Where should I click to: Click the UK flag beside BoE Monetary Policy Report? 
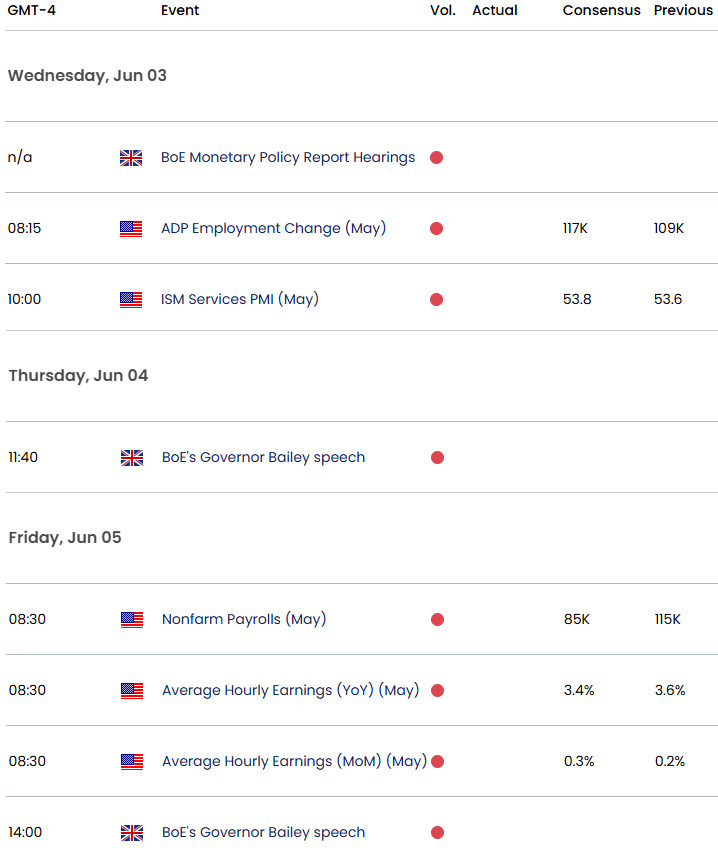[131, 158]
